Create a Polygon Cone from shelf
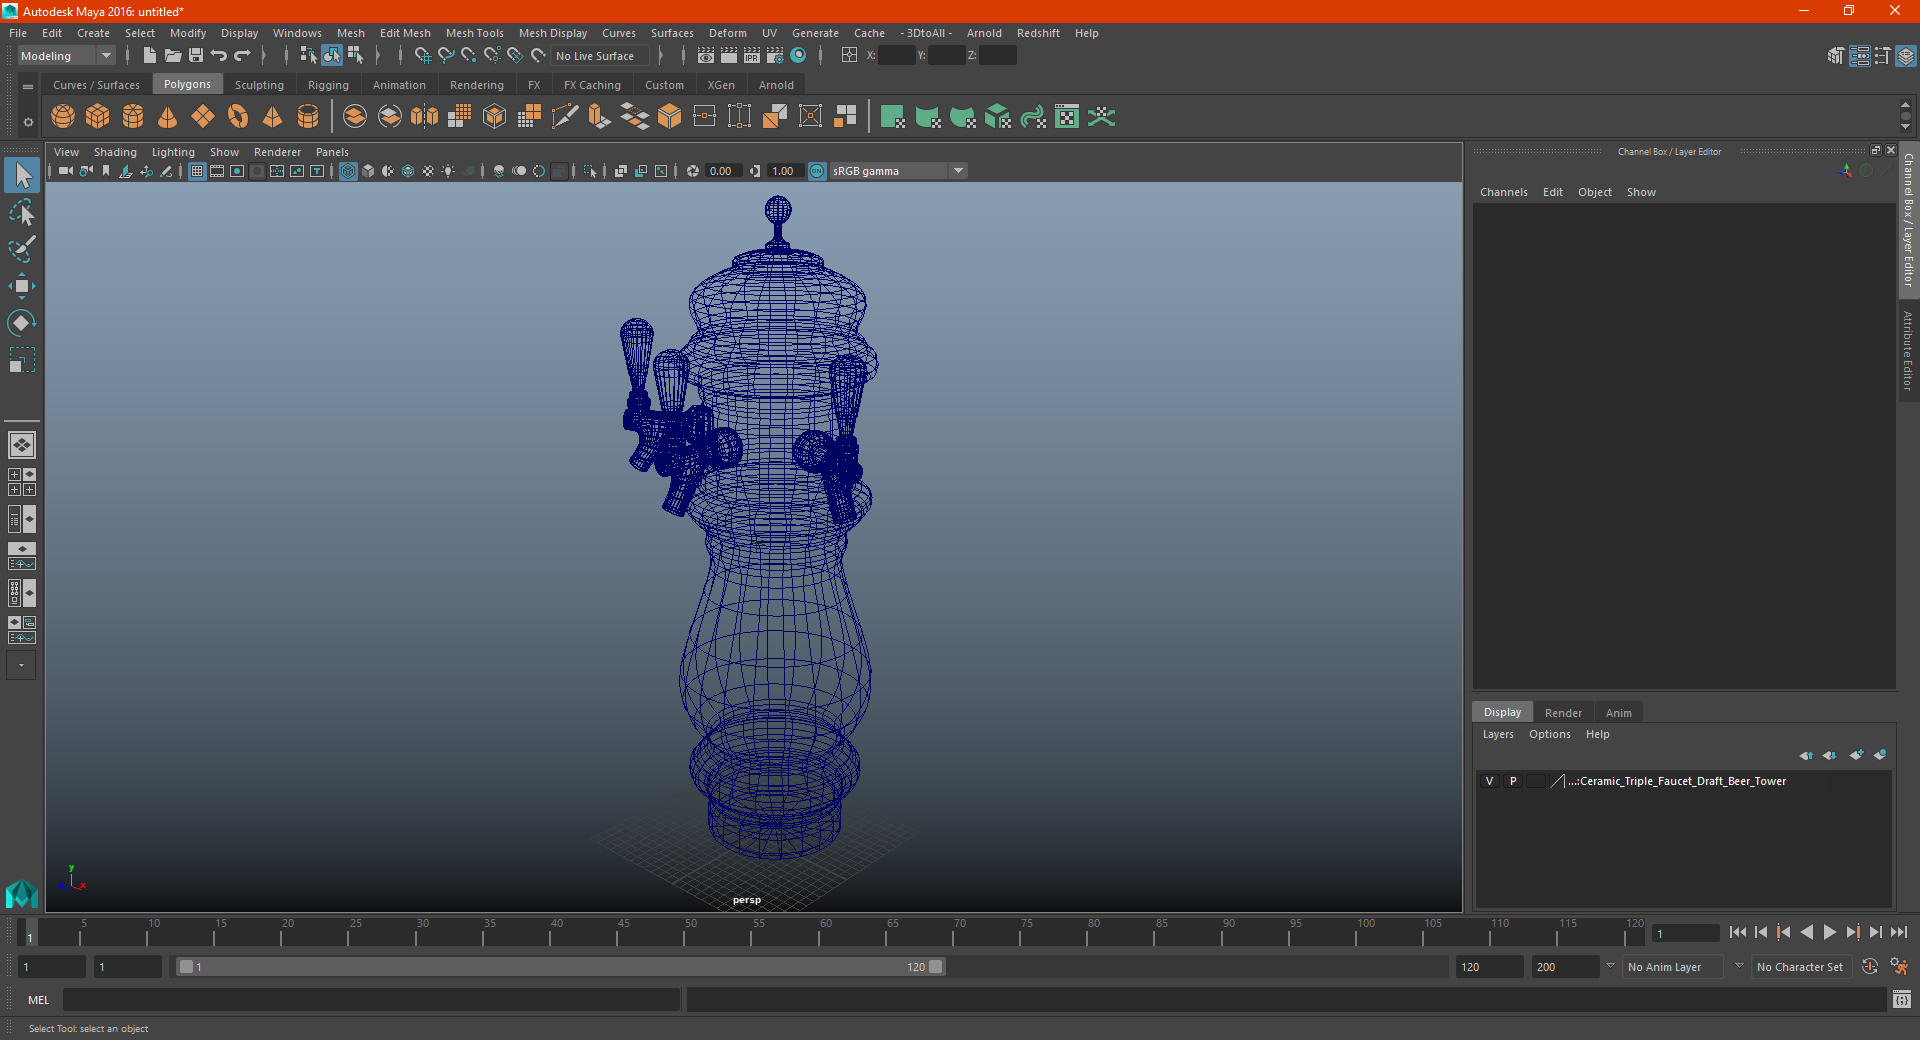1920x1040 pixels. pyautogui.click(x=168, y=117)
